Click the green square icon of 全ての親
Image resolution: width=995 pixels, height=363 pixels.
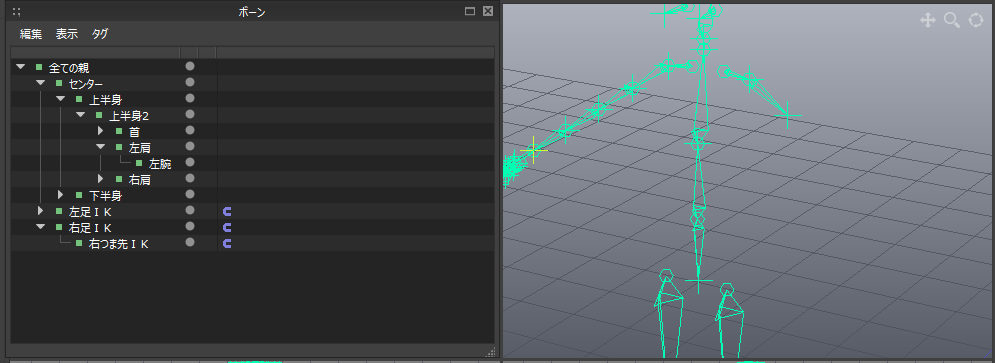[39, 67]
